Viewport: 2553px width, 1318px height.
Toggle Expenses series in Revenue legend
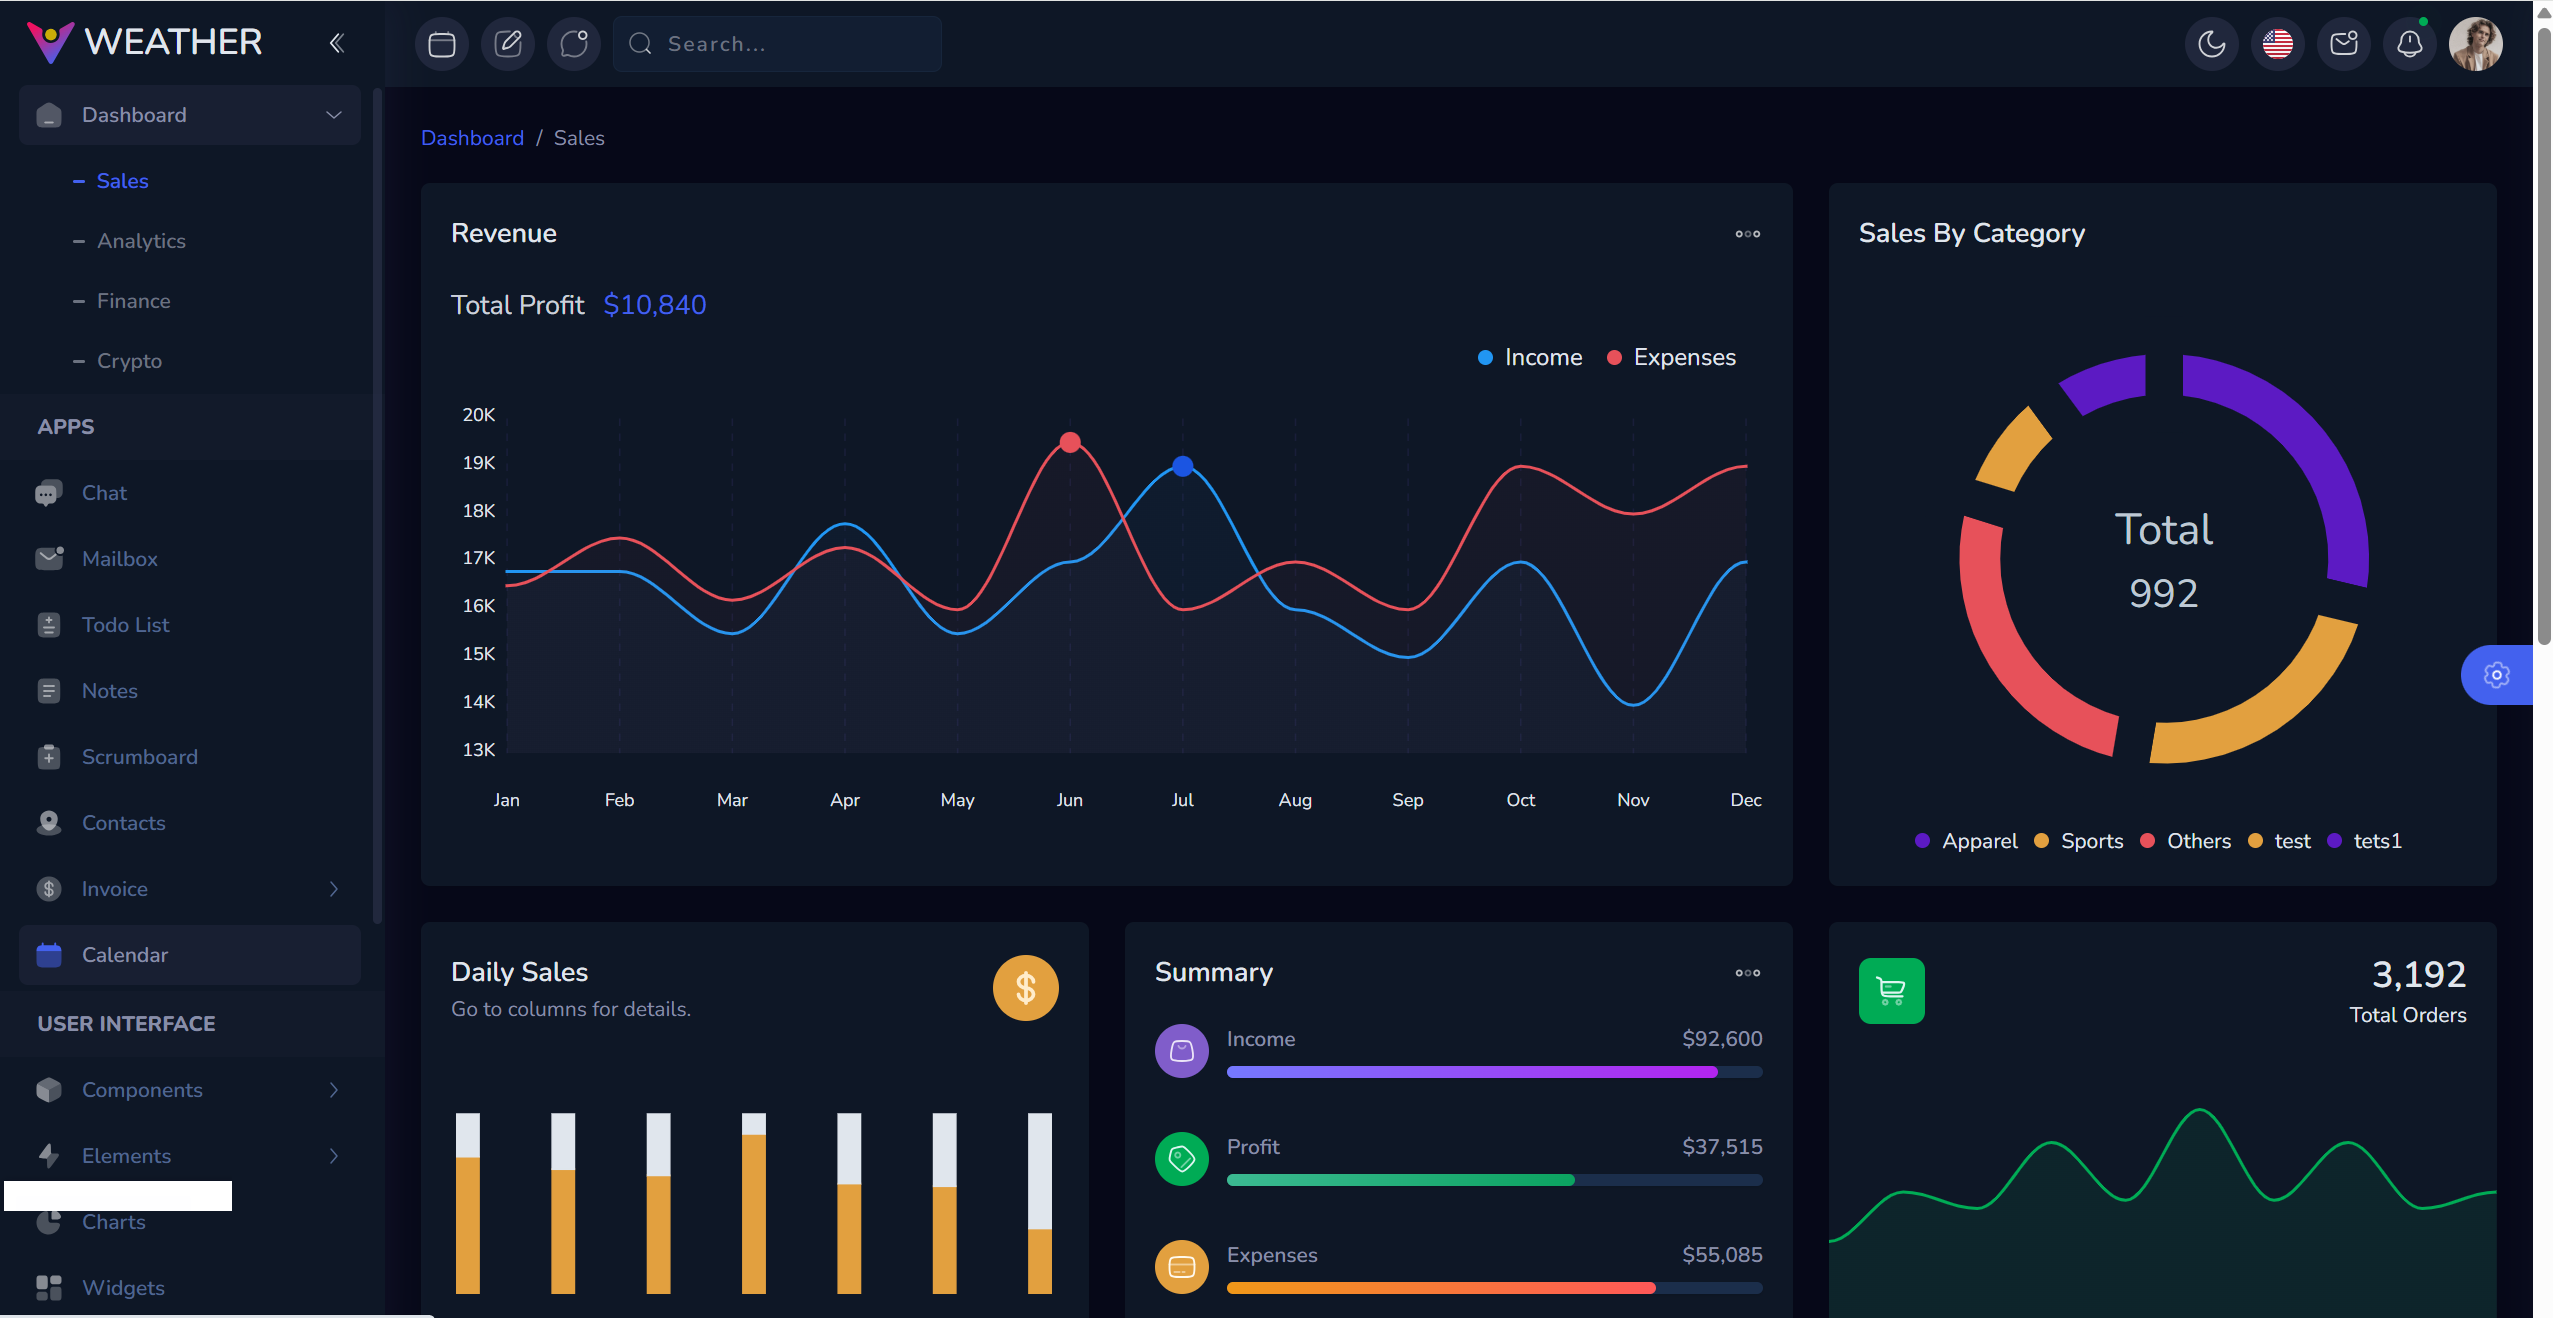[x=1672, y=358]
